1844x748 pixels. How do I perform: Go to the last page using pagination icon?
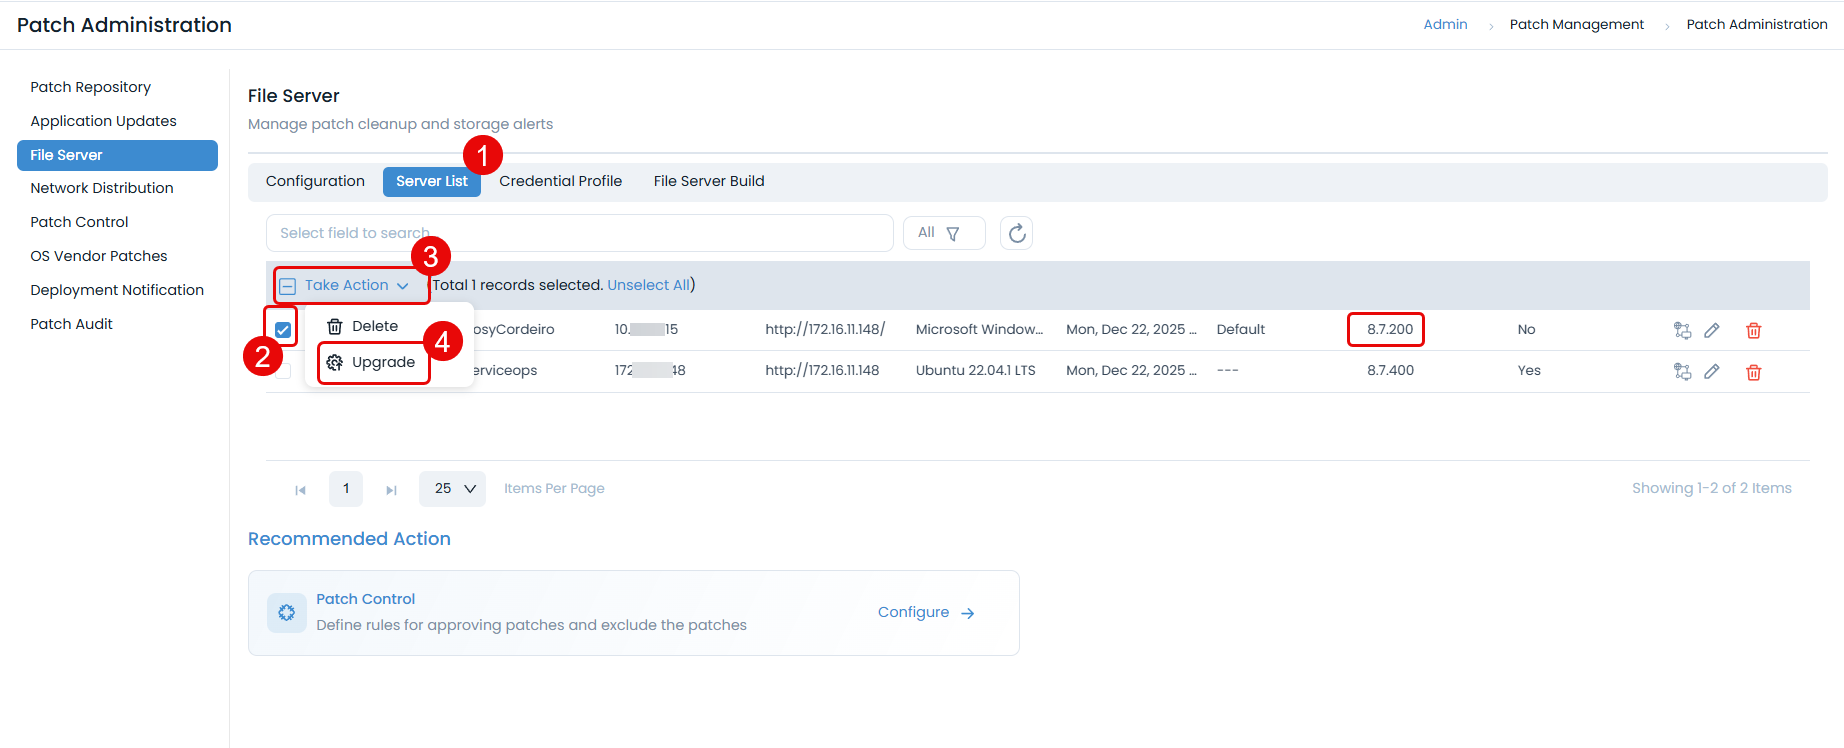391,490
